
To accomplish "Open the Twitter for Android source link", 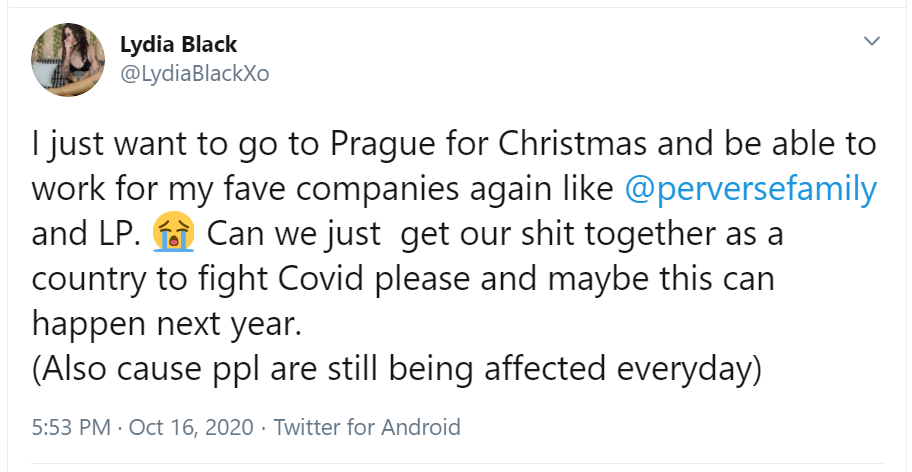I will point(367,427).
